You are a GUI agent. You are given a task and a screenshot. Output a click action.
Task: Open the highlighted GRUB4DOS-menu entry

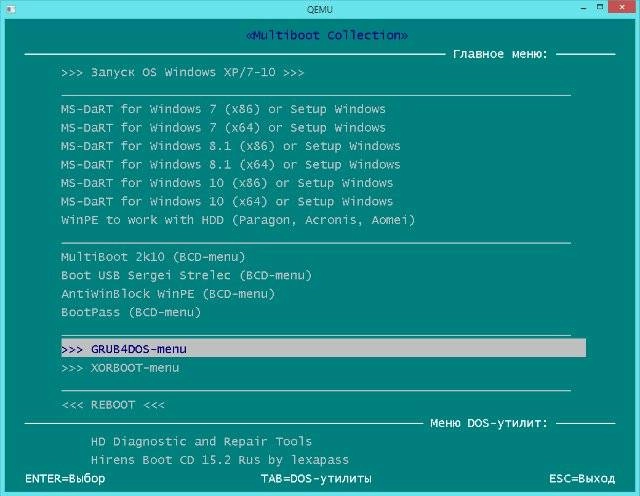tap(324, 348)
